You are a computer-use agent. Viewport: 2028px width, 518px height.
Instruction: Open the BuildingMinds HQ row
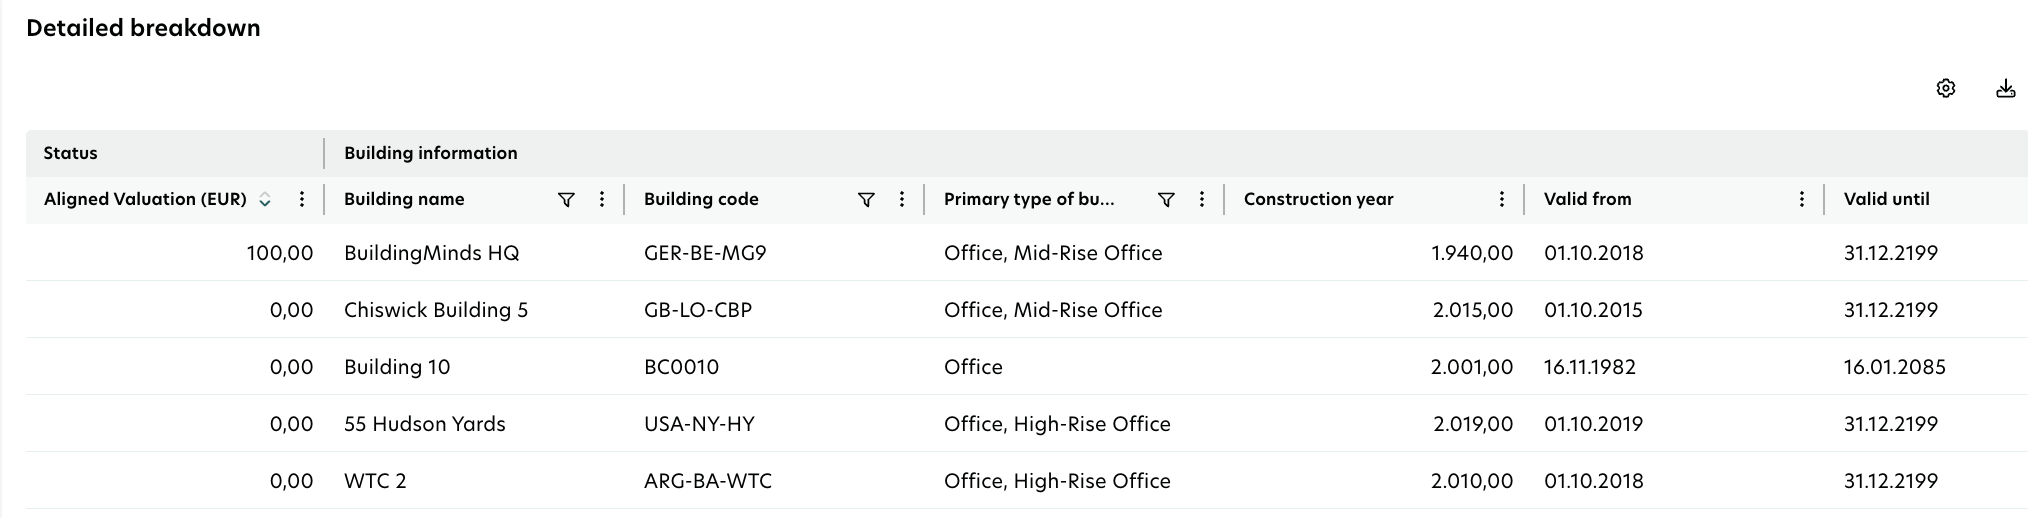(431, 253)
